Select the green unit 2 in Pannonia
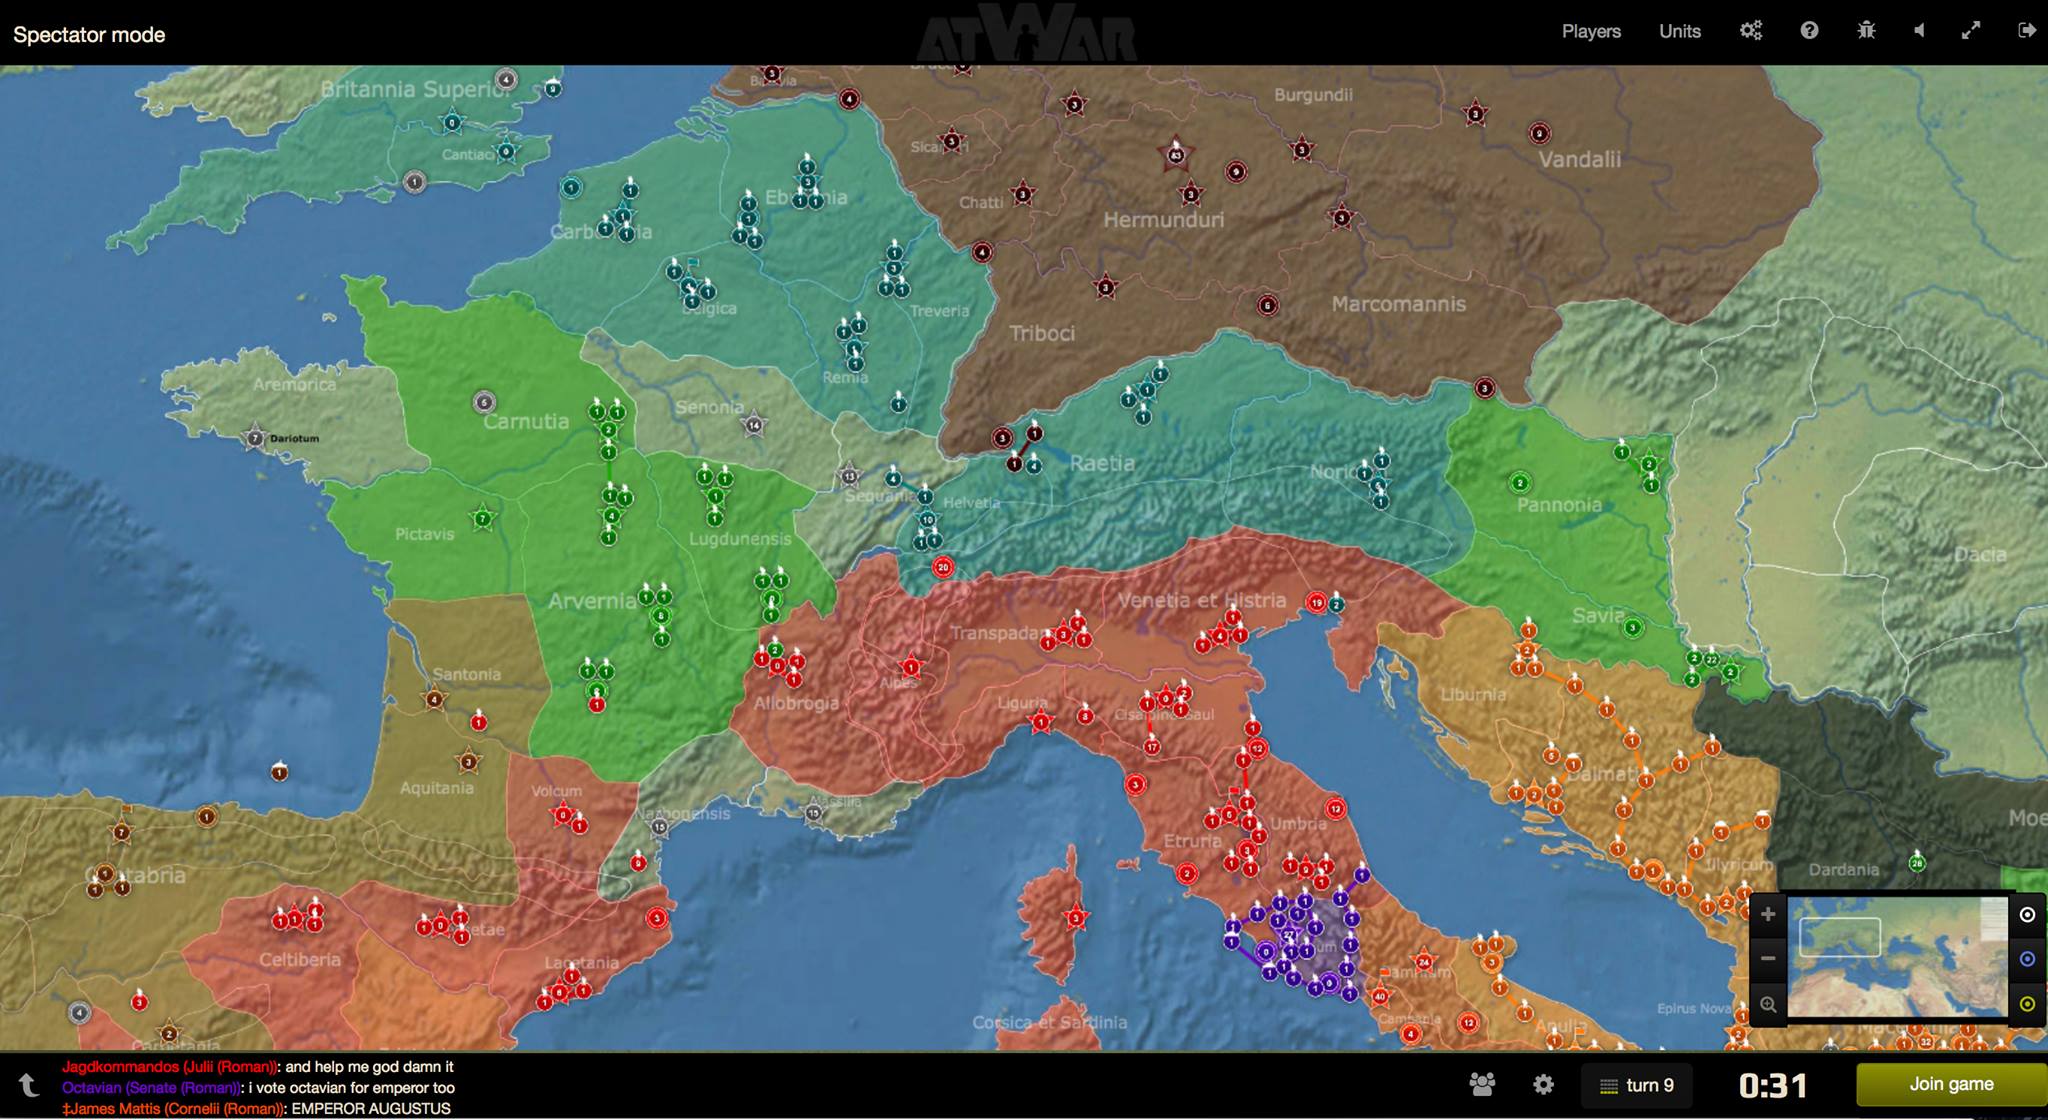Image resolution: width=2048 pixels, height=1120 pixels. pos(1520,483)
